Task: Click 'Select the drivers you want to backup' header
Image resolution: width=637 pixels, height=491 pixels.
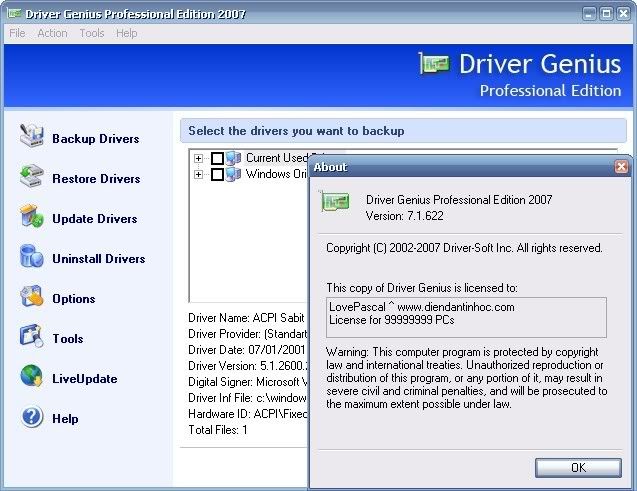Action: [x=296, y=131]
